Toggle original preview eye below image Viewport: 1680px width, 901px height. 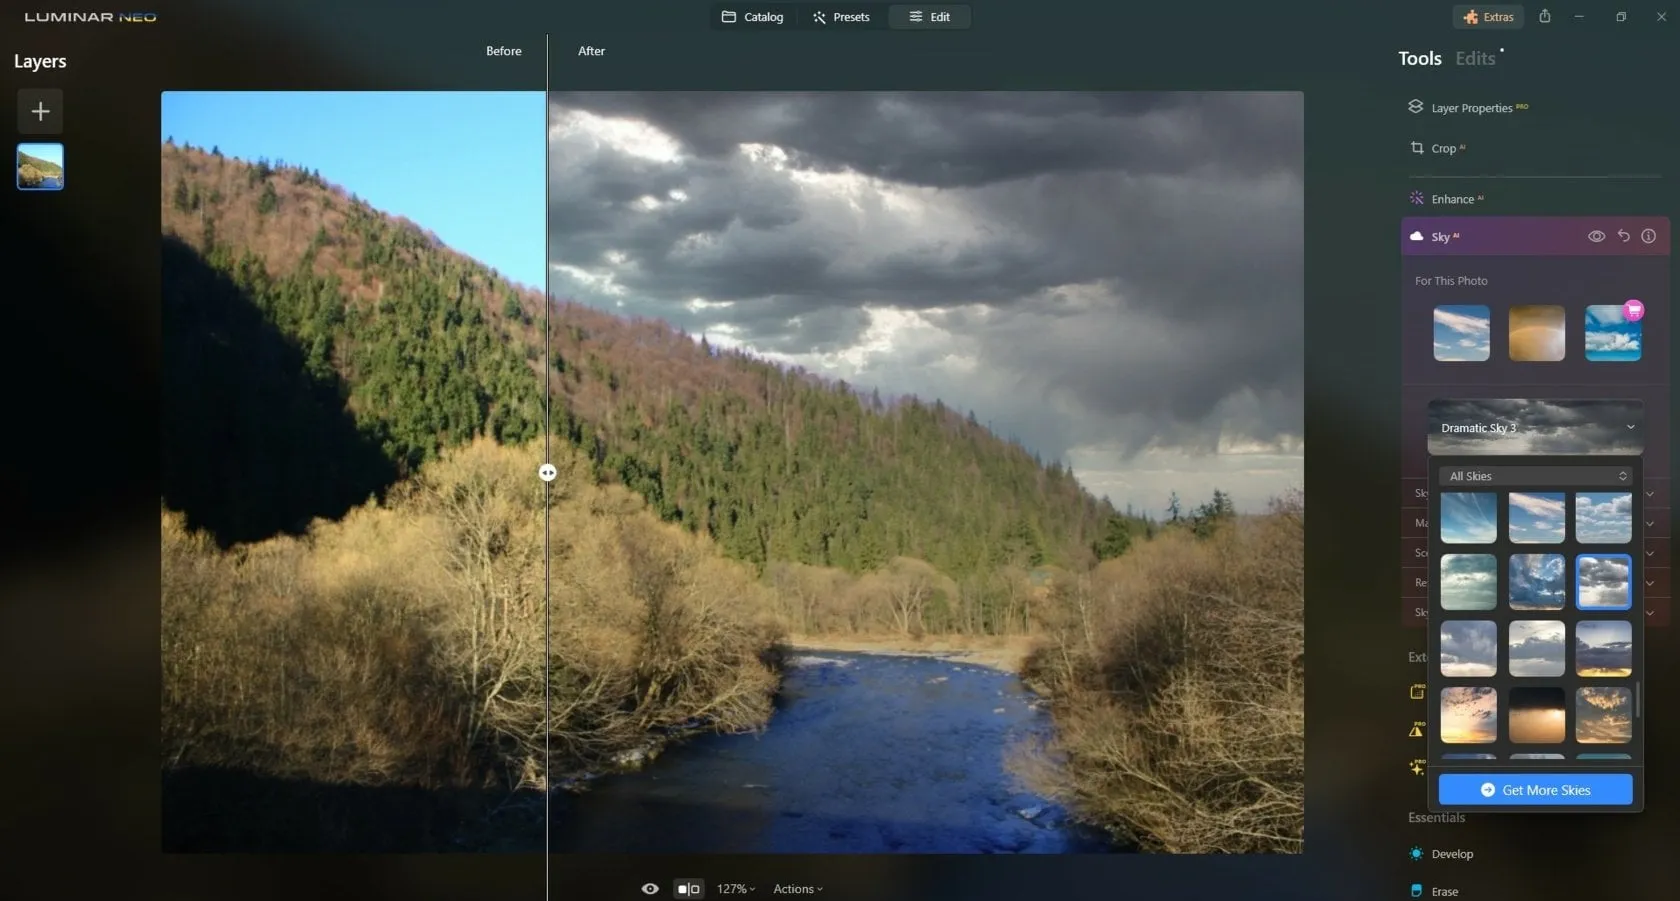coord(650,889)
